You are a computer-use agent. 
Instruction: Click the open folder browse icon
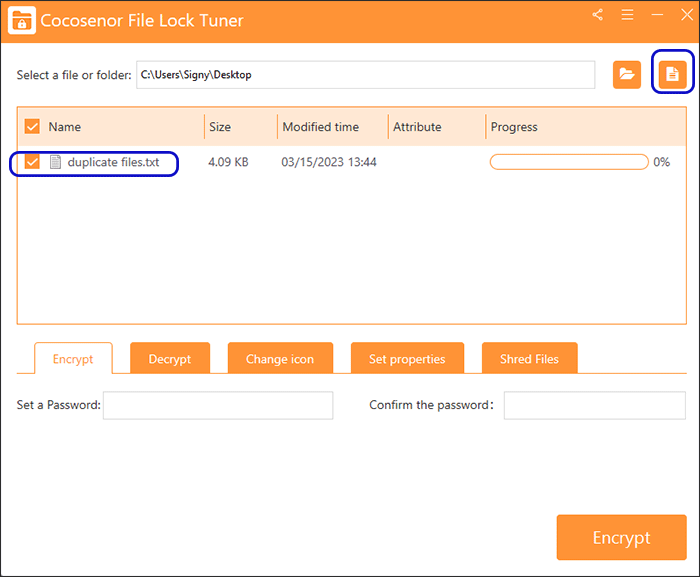(627, 75)
